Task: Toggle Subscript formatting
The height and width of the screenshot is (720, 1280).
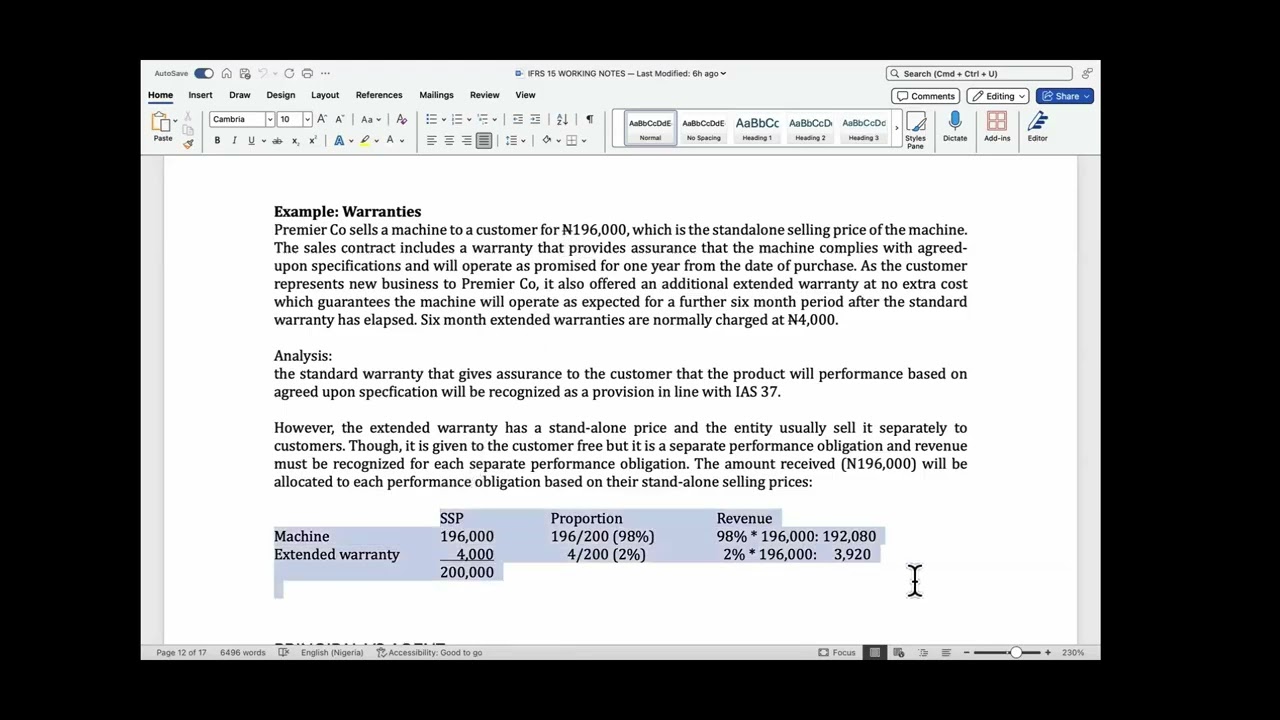Action: click(x=295, y=141)
